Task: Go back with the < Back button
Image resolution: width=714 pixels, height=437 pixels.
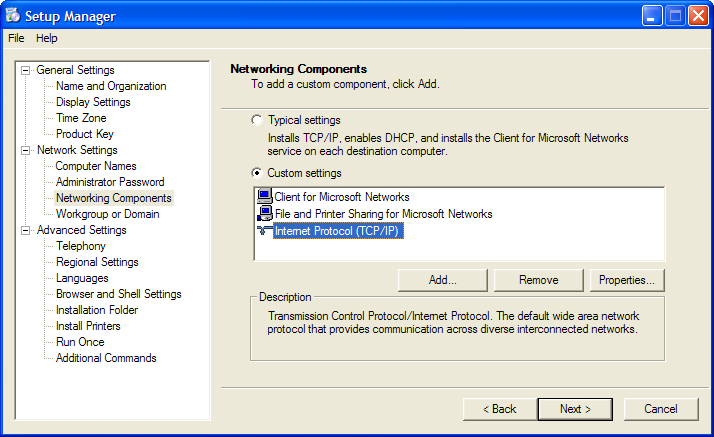Action: (500, 409)
